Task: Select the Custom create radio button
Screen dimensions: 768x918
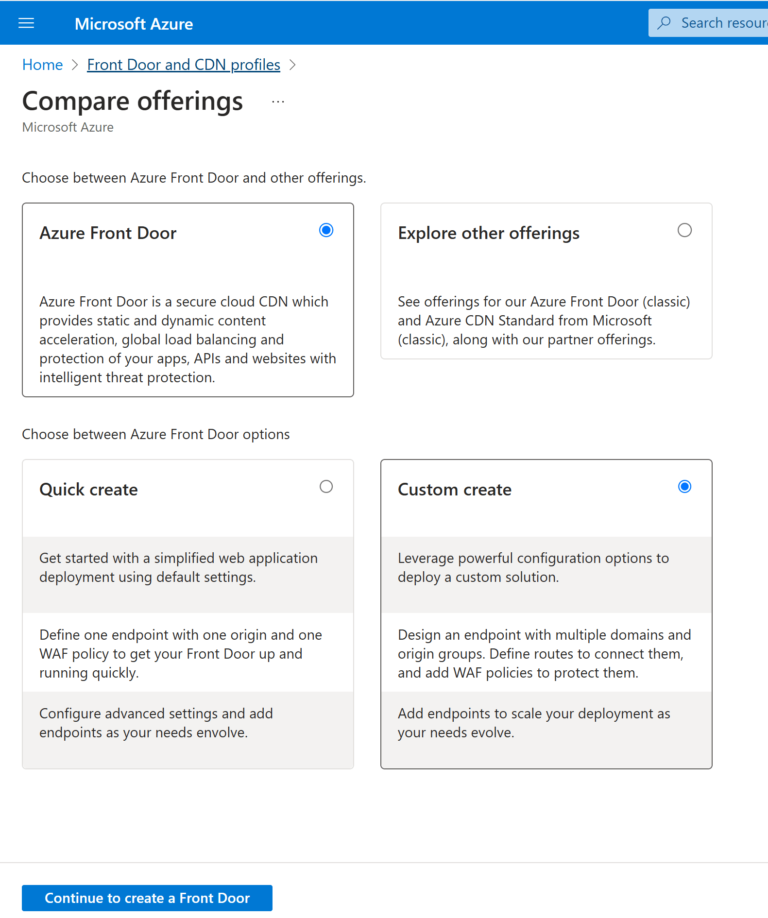Action: (x=684, y=485)
